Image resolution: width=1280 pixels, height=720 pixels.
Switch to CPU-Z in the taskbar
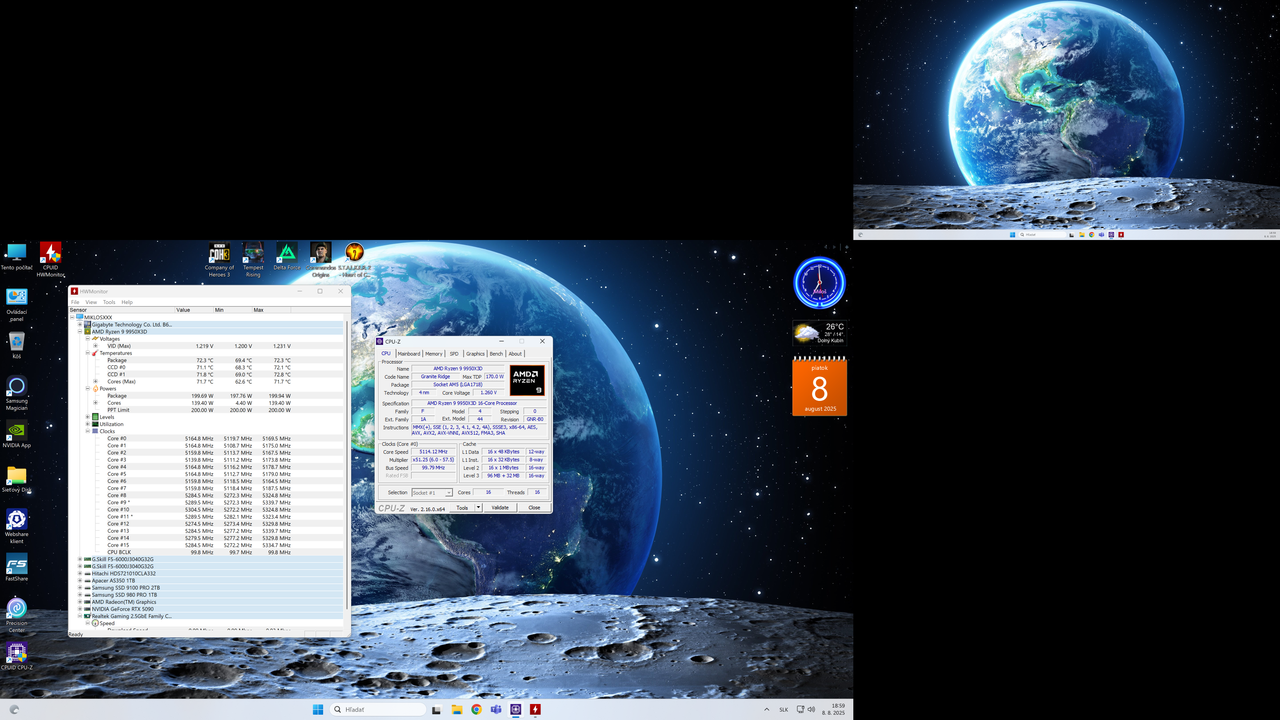[515, 709]
